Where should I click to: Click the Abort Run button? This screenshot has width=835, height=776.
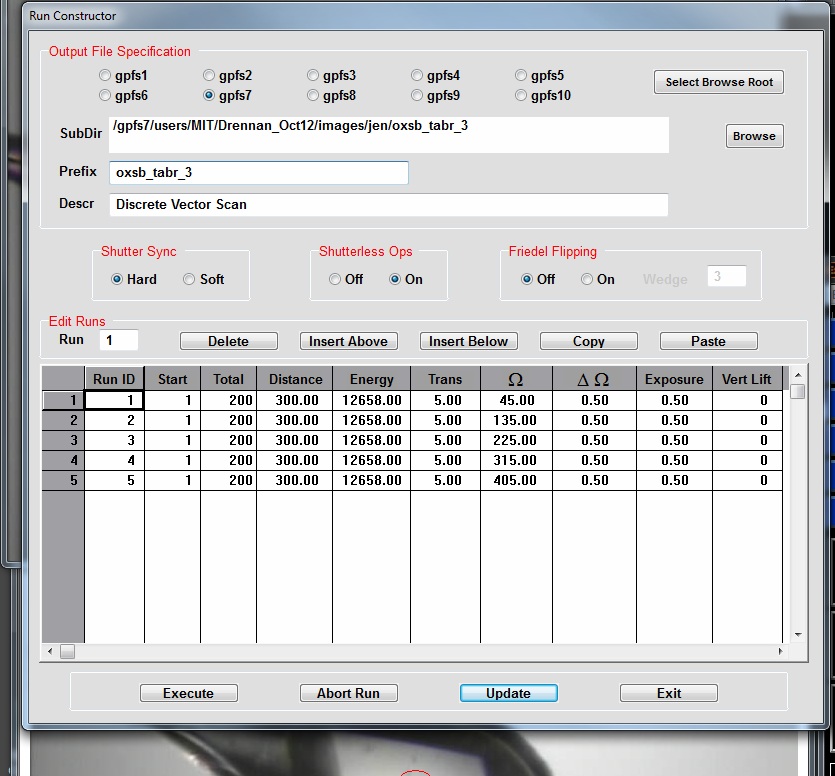tap(348, 693)
